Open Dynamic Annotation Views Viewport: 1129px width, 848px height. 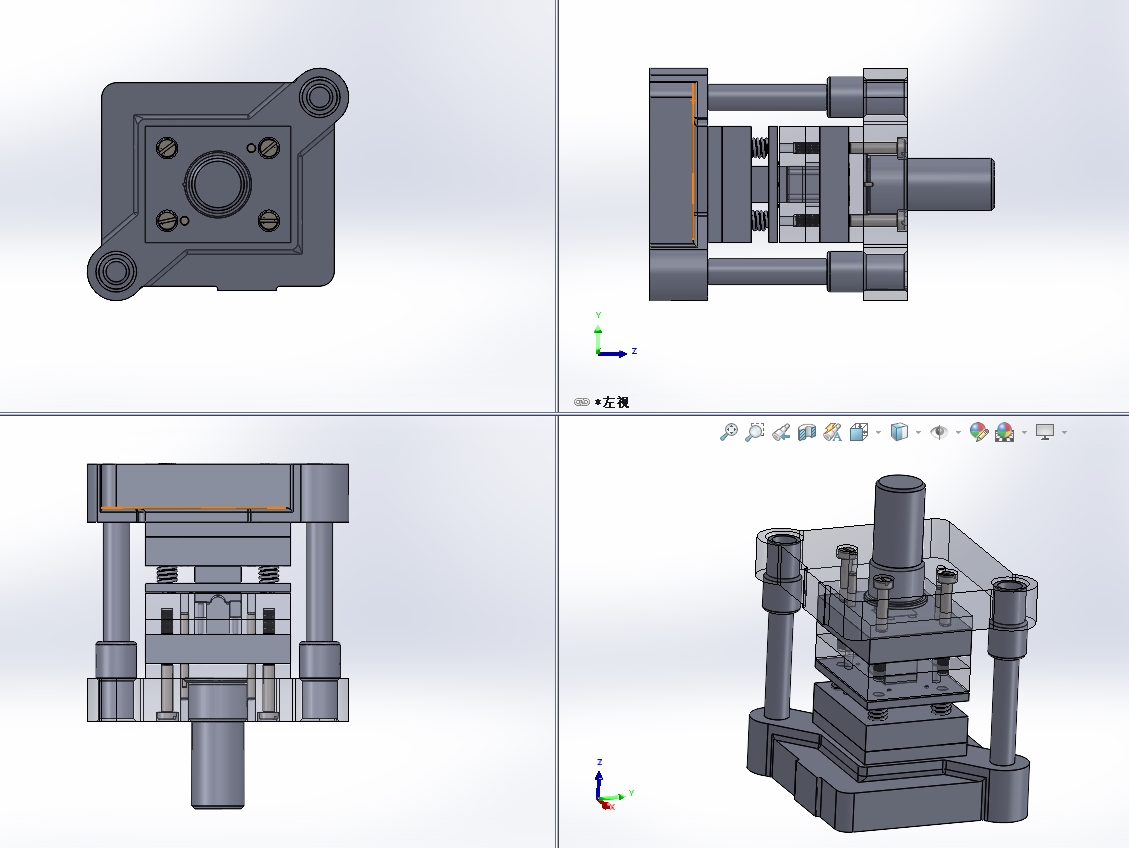pyautogui.click(x=832, y=432)
